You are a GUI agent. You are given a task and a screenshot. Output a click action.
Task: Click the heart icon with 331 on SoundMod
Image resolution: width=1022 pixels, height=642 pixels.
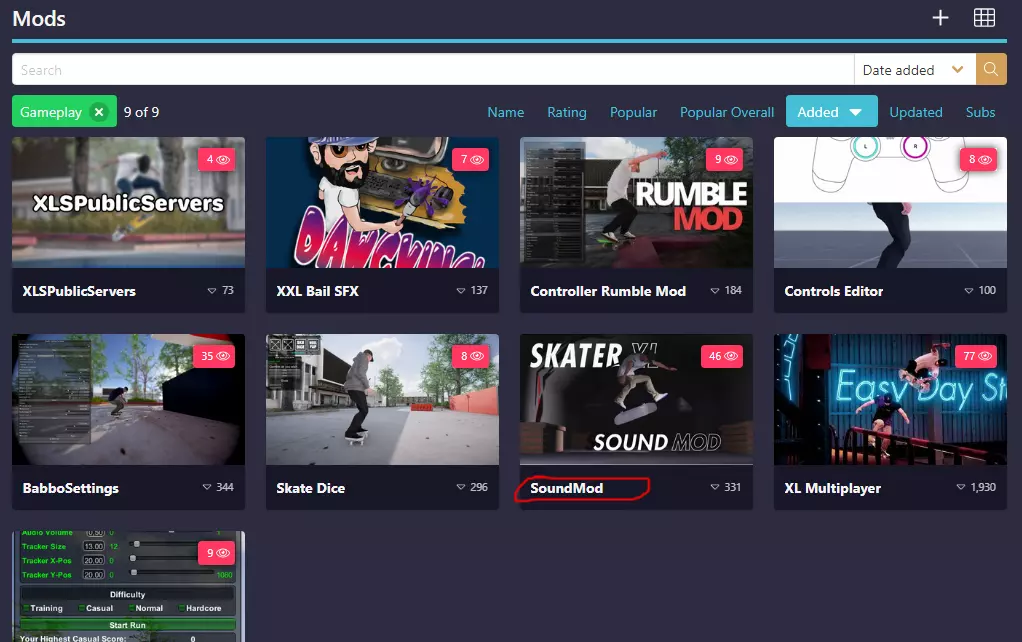pos(714,488)
